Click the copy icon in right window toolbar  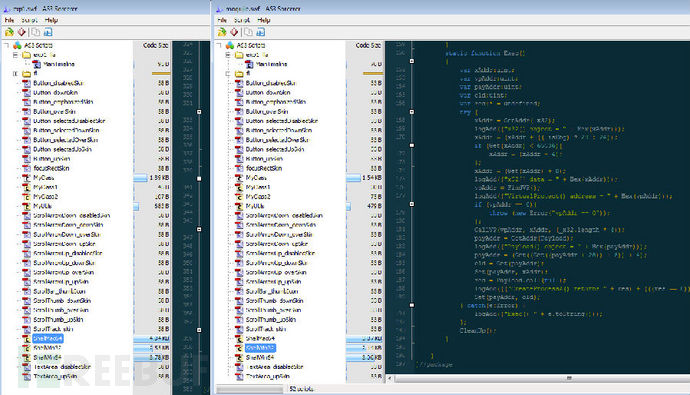(x=248, y=32)
